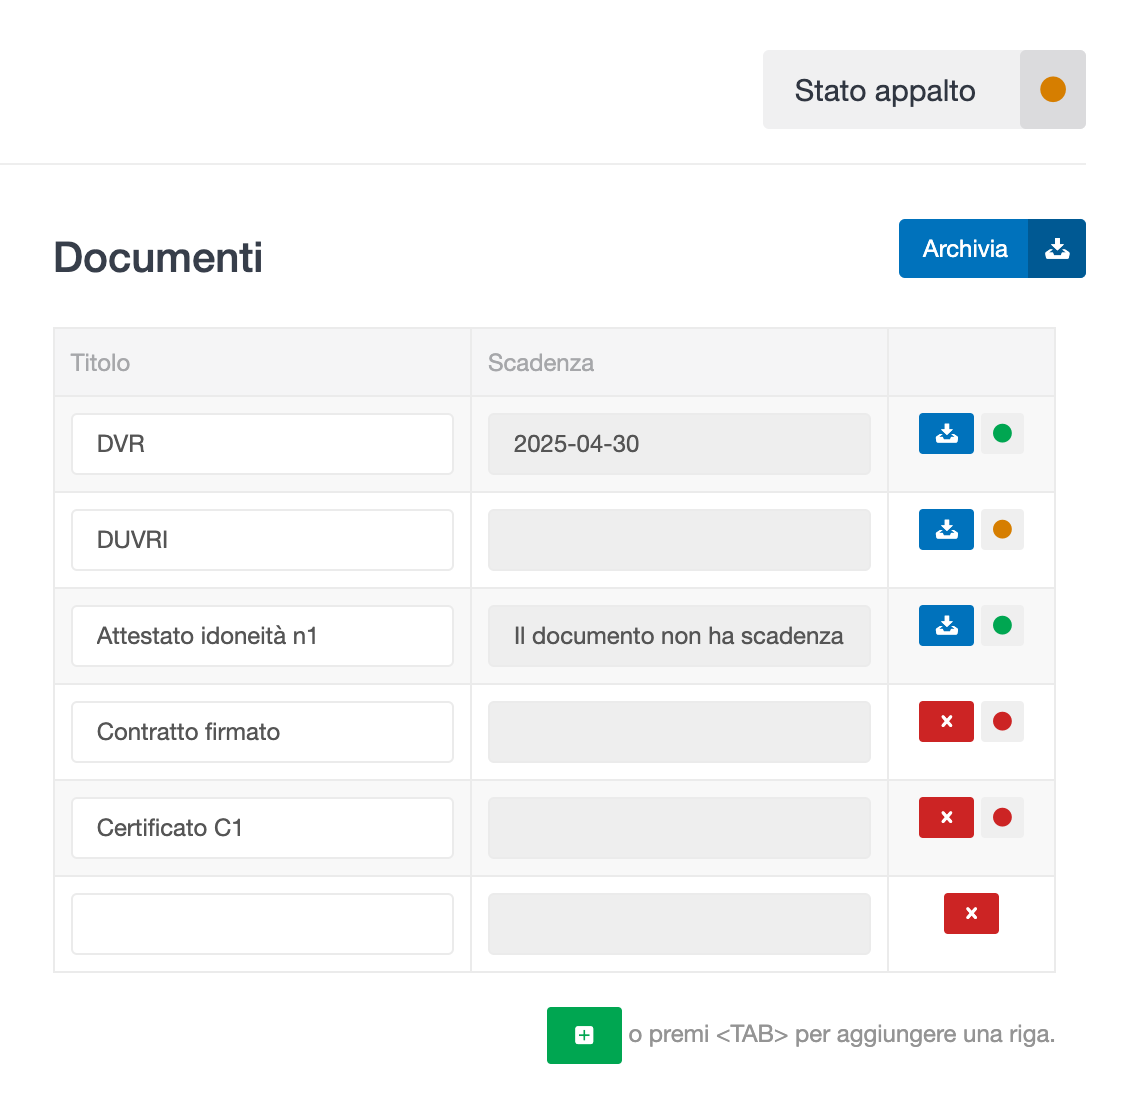Click the Scadenza column header
The height and width of the screenshot is (1114, 1124).
pyautogui.click(x=541, y=362)
